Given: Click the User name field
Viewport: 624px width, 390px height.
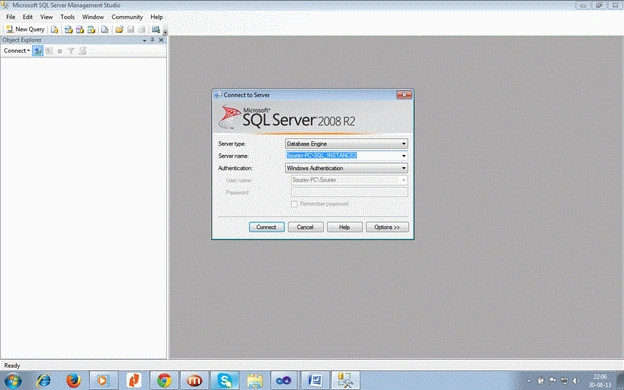Looking at the screenshot, I should (349, 180).
